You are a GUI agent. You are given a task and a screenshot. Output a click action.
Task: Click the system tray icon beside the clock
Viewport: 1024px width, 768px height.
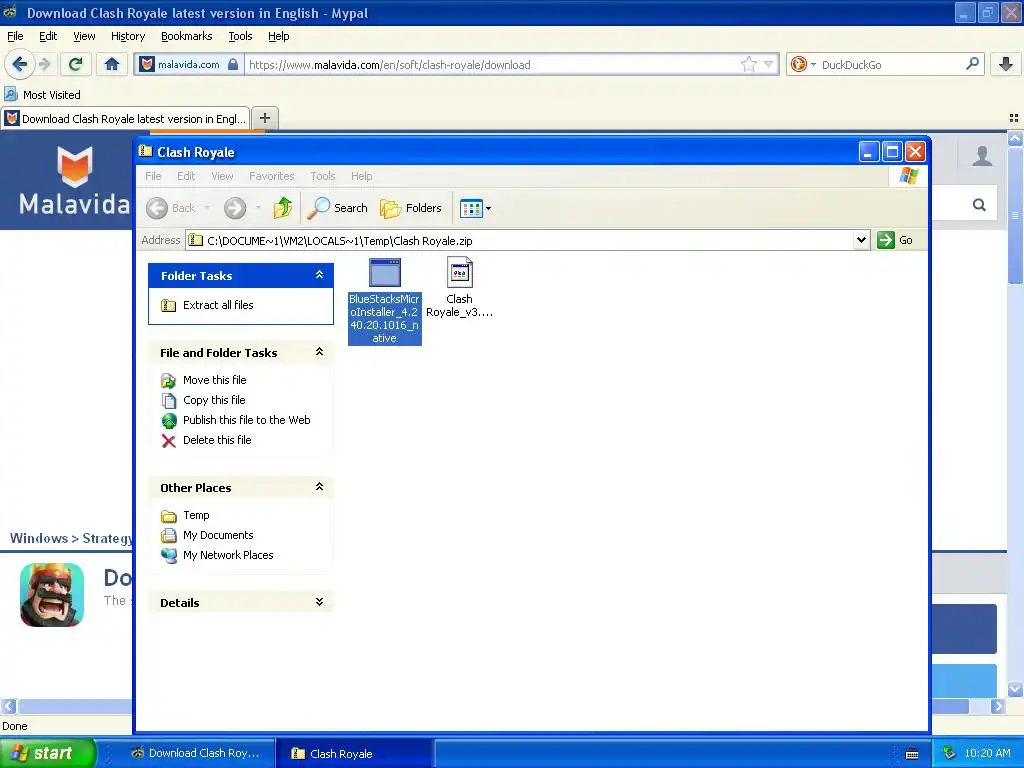coord(950,753)
